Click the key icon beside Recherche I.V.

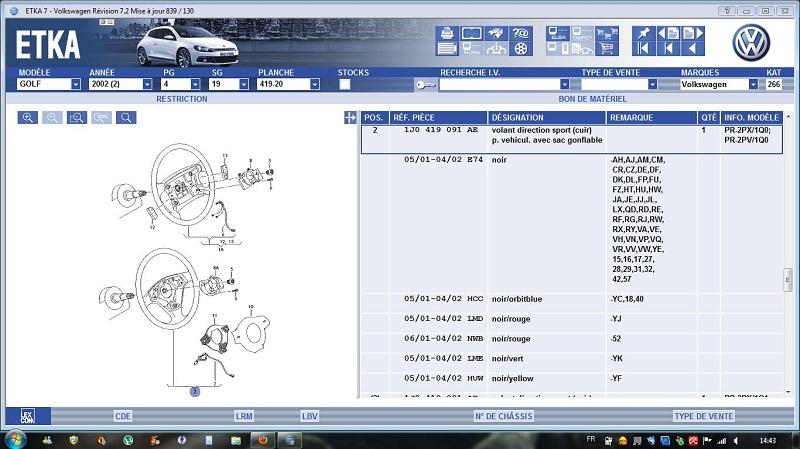point(426,85)
